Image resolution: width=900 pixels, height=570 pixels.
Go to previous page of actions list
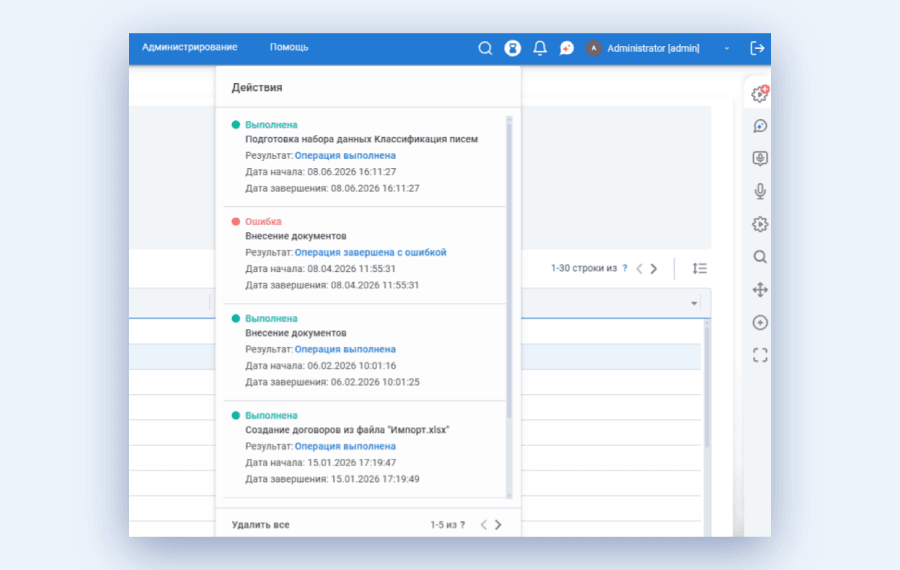click(483, 525)
